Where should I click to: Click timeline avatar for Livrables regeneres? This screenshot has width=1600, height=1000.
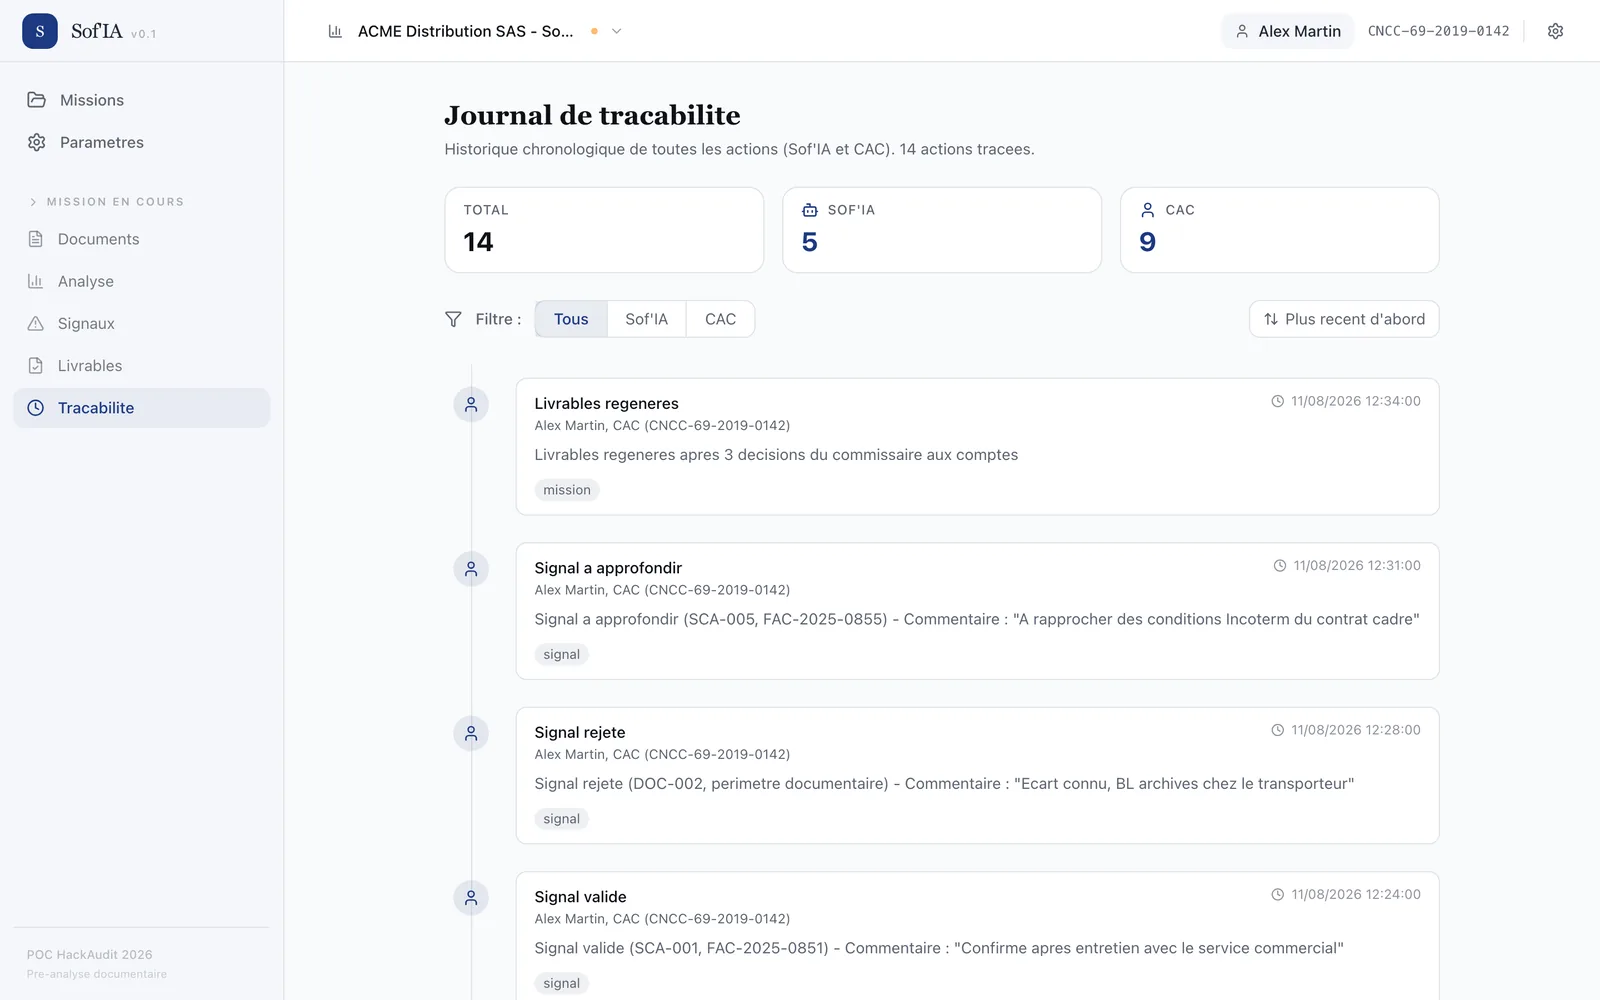[471, 405]
